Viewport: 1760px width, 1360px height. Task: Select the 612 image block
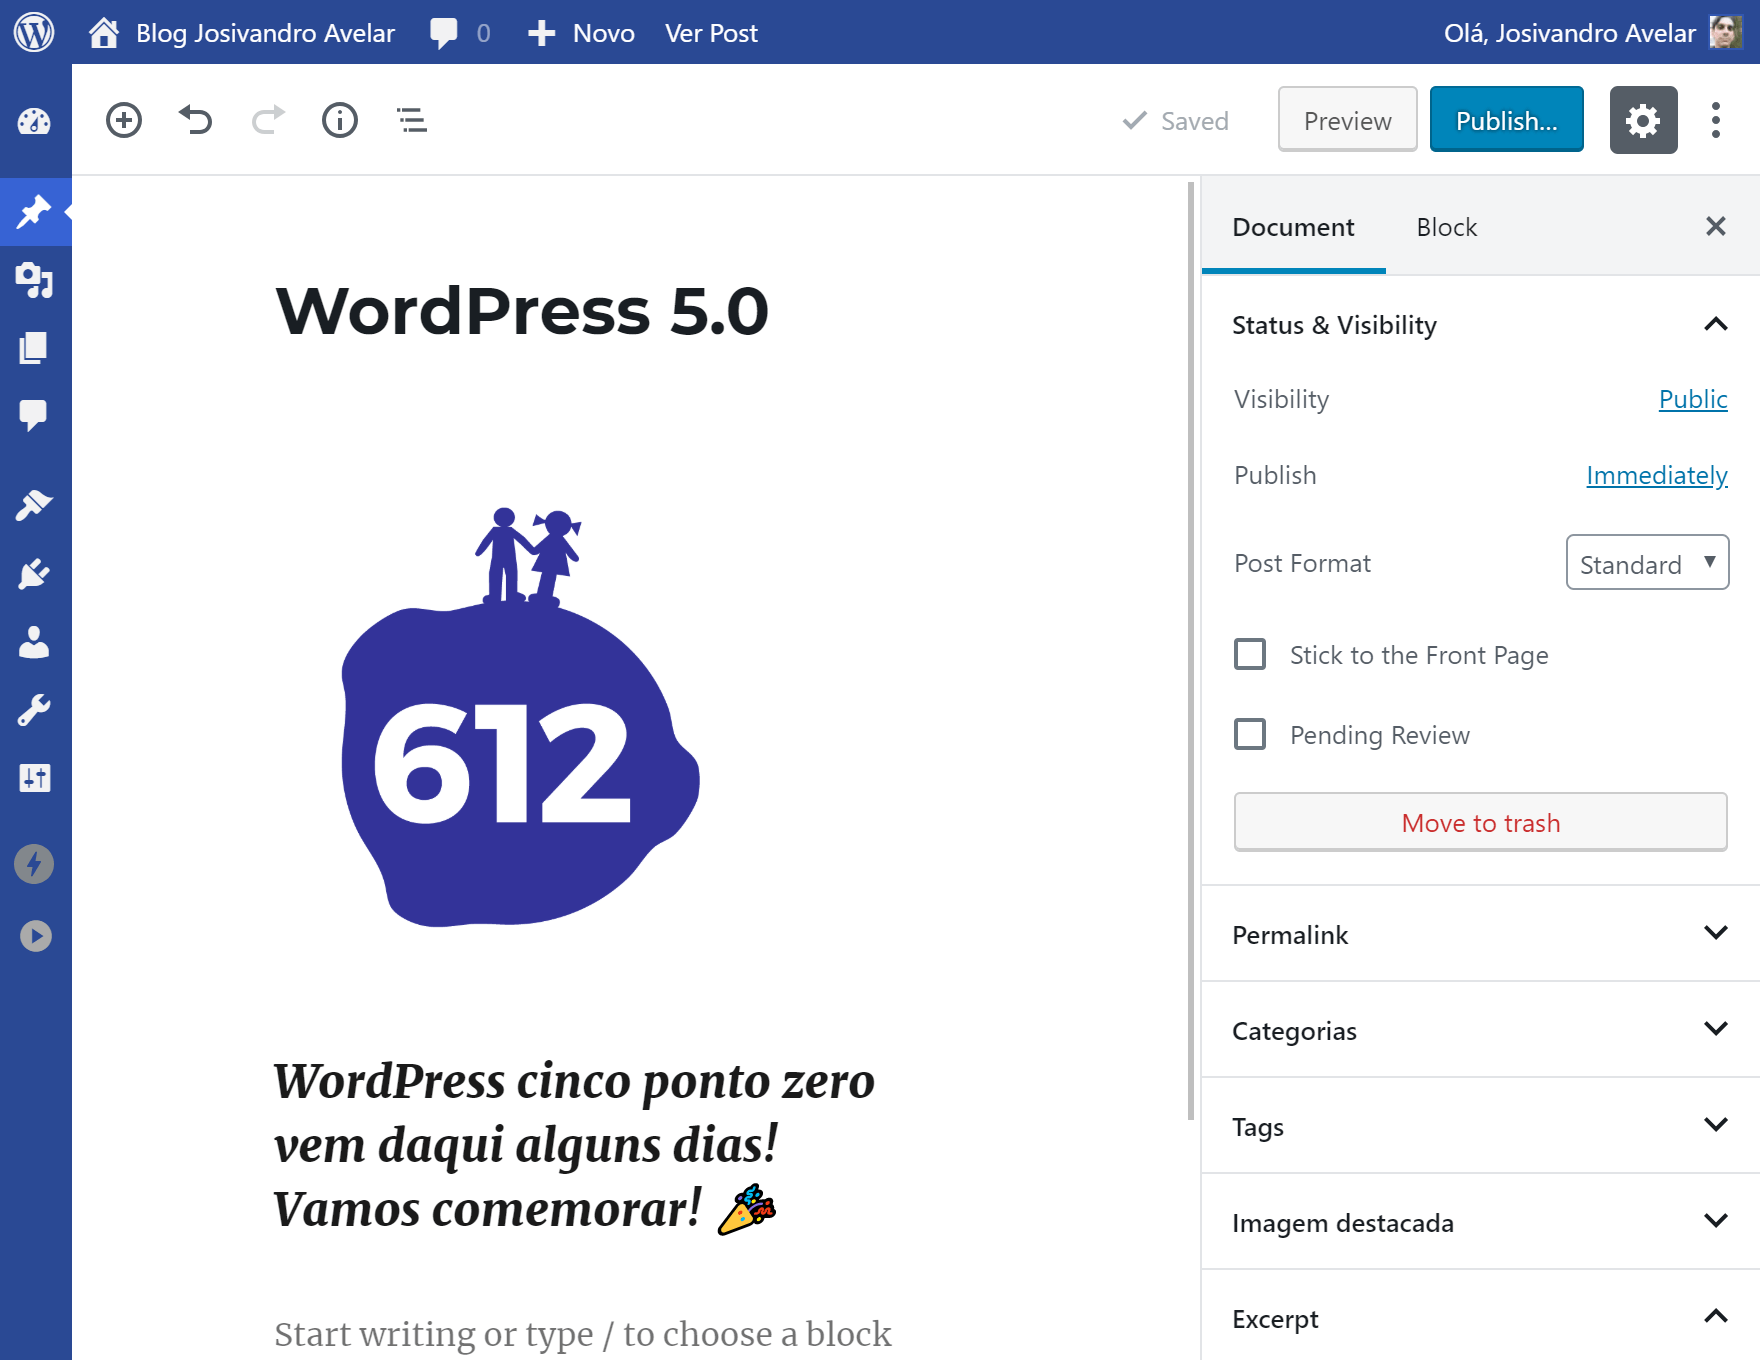click(520, 716)
